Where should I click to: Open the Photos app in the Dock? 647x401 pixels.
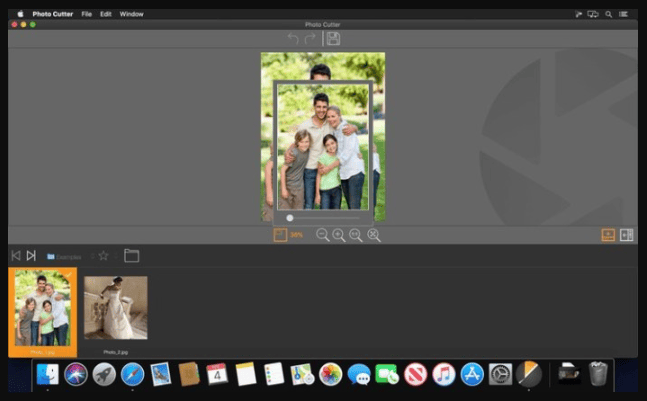pos(331,374)
